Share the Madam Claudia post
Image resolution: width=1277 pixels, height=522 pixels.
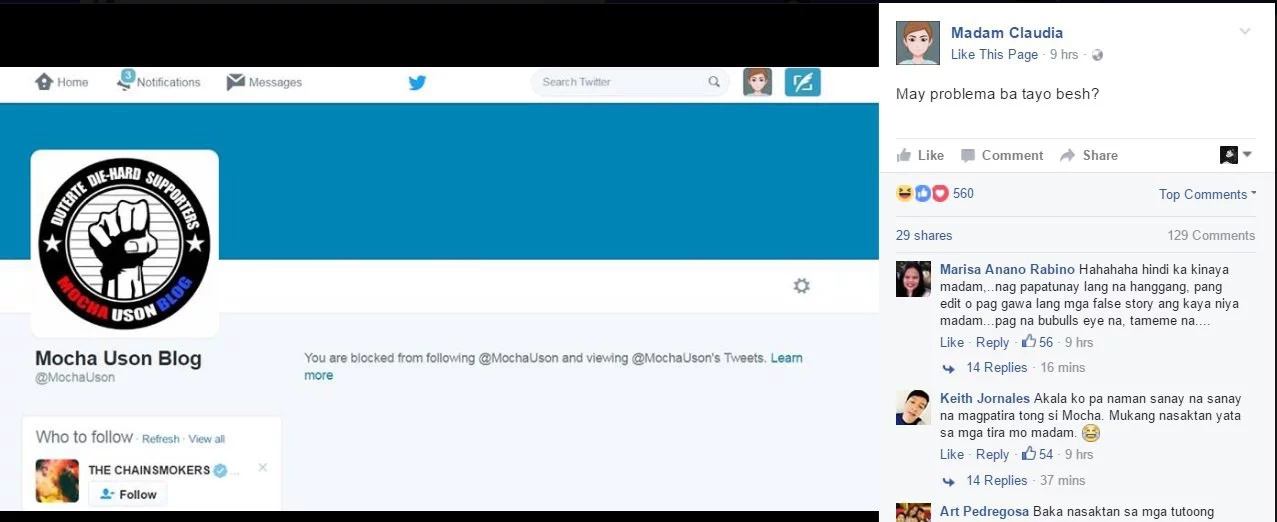1089,155
